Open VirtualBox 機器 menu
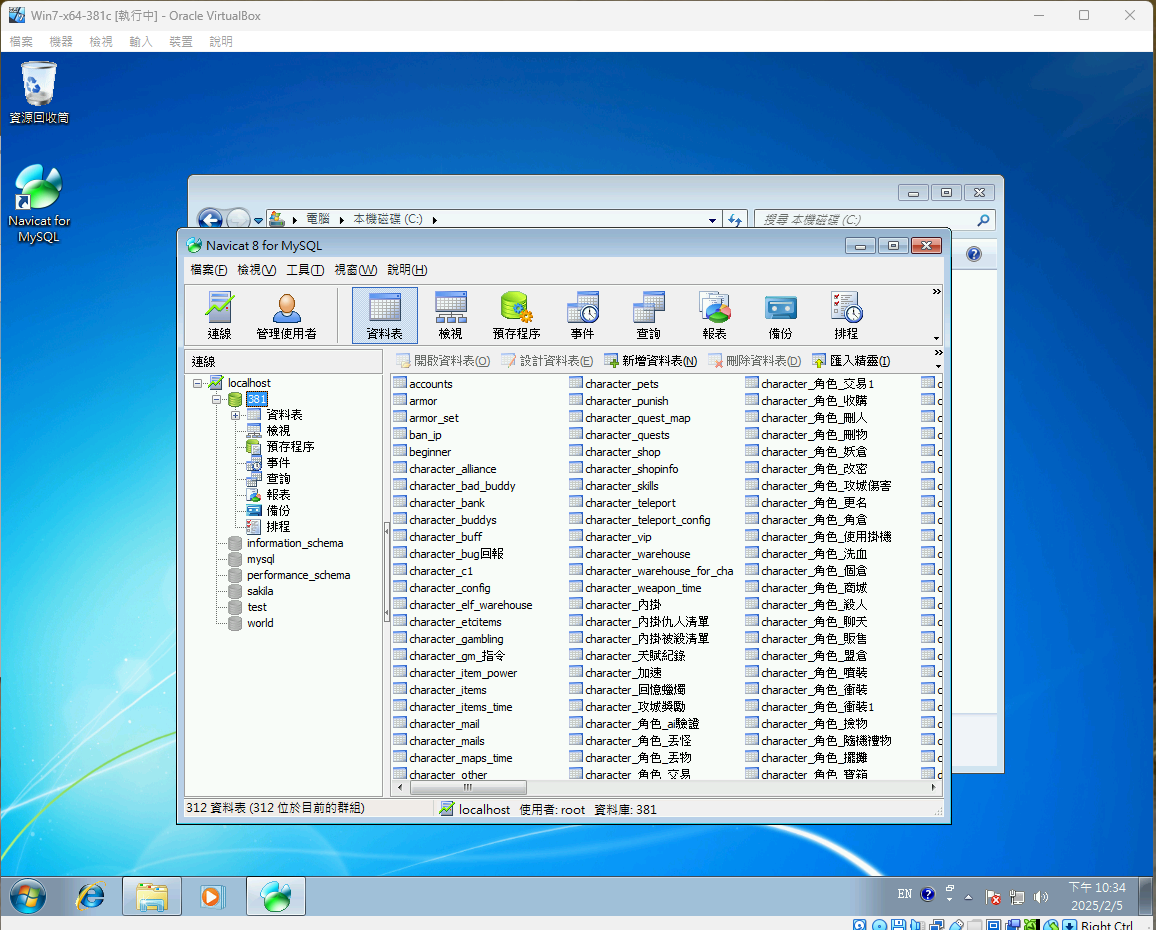This screenshot has width=1156, height=930. pyautogui.click(x=61, y=42)
